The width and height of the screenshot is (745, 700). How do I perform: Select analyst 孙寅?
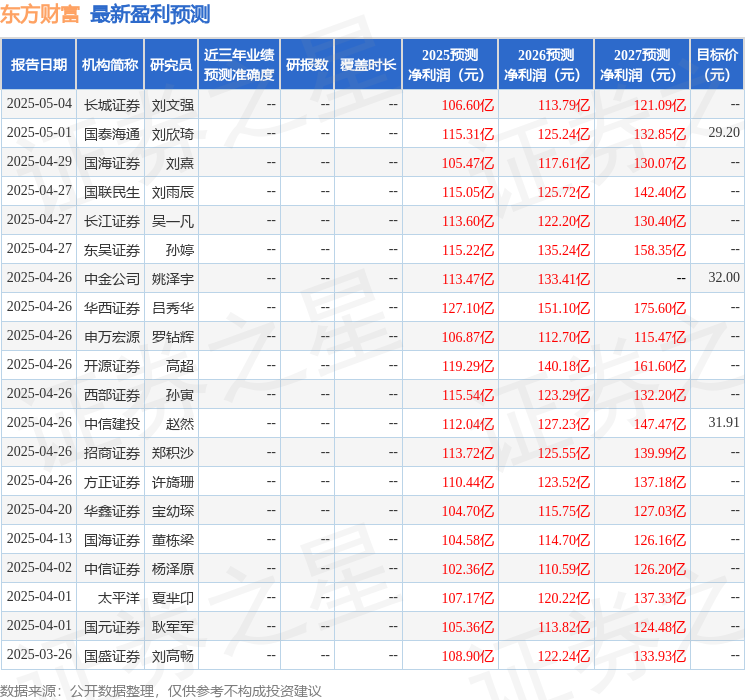point(180,395)
